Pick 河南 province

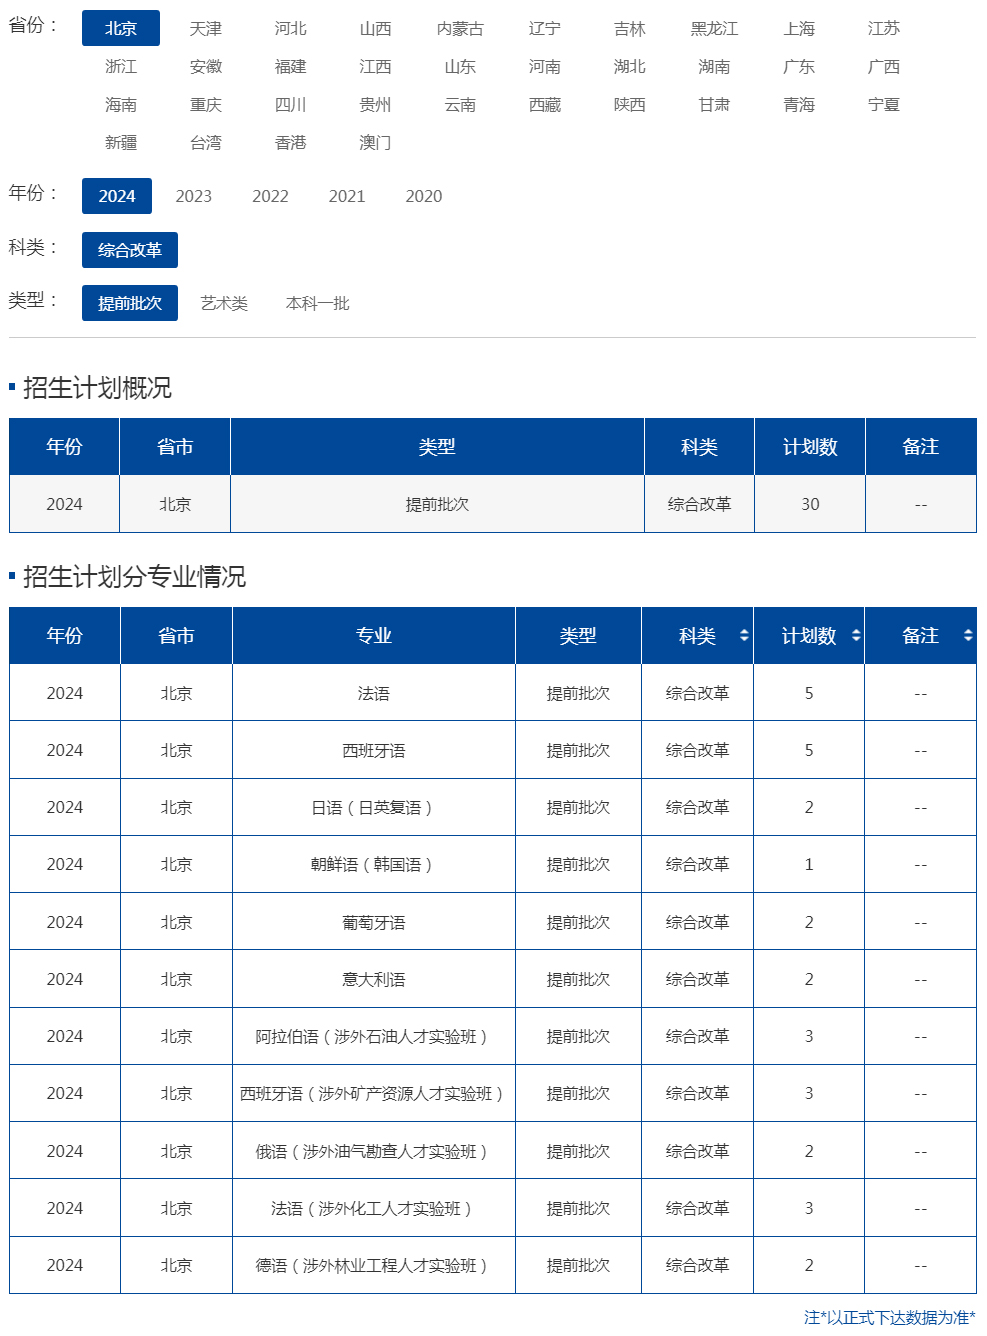tap(545, 66)
